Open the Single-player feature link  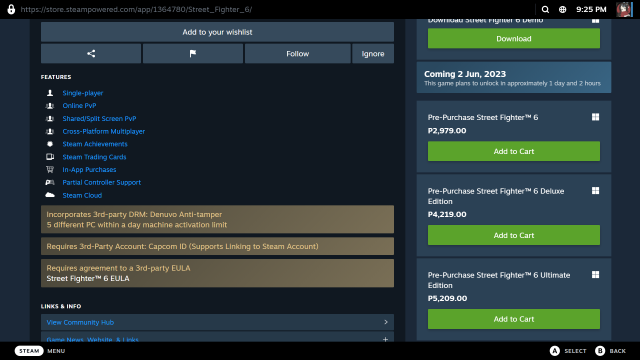pyautogui.click(x=82, y=93)
